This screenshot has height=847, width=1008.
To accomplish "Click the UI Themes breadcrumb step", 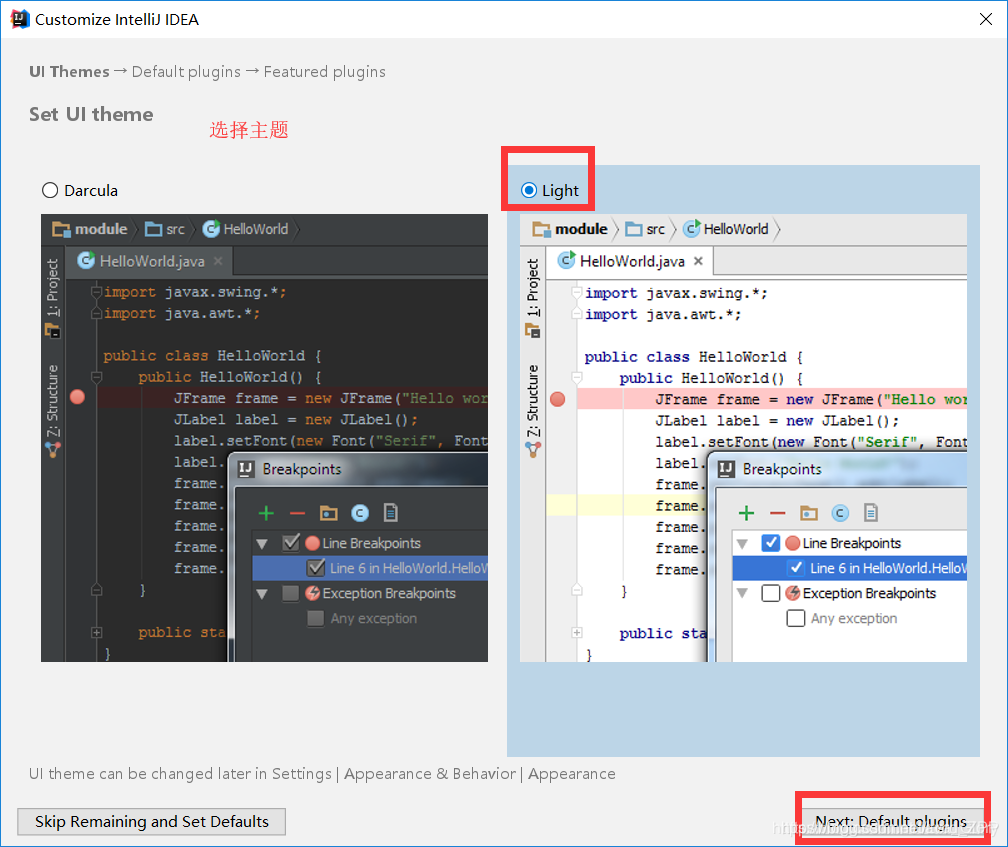I will coord(69,71).
